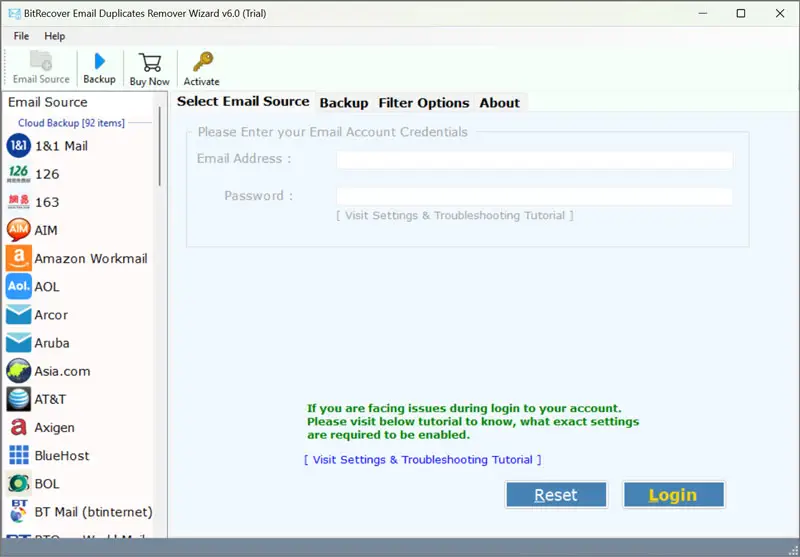
Task: Select the 126 mail icon
Action: [x=18, y=174]
